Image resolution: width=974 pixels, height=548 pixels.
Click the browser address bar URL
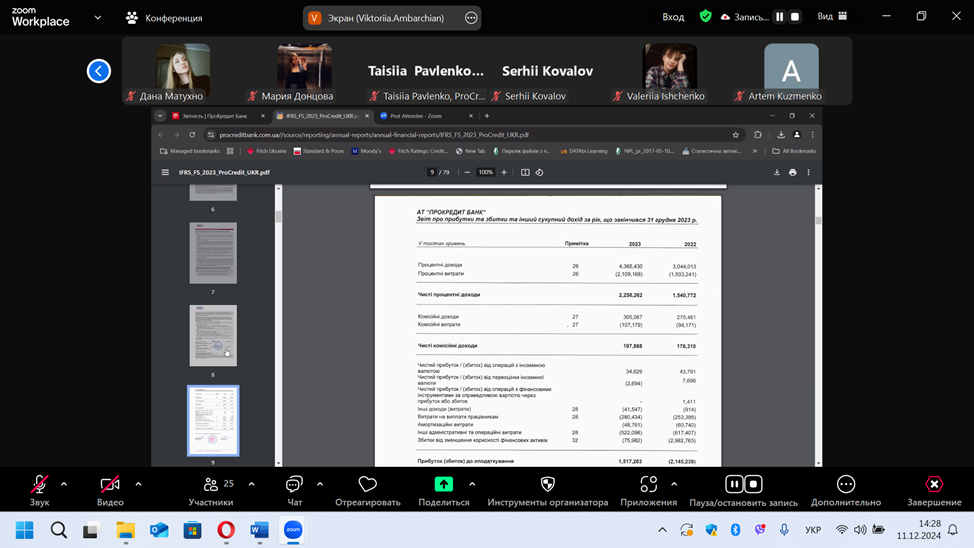click(374, 135)
